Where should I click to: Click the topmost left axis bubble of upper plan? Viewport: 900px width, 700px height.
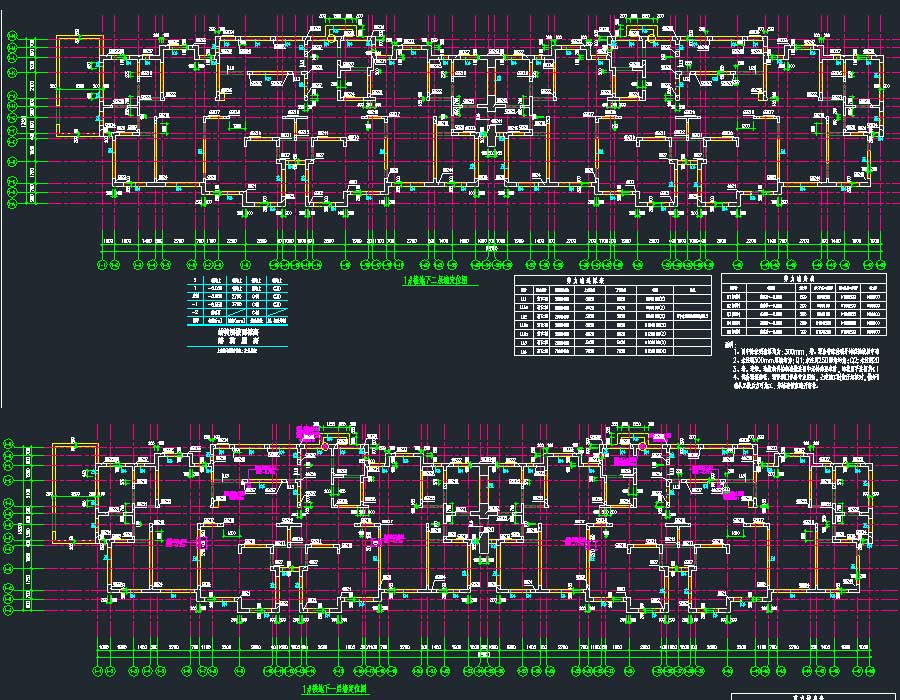point(13,37)
